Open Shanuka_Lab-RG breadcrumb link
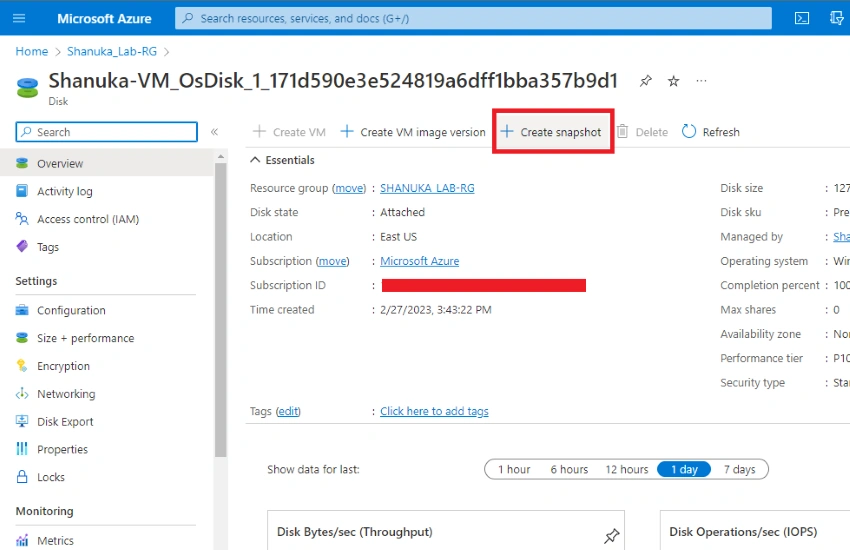Viewport: 850px width, 550px height. pyautogui.click(x=112, y=51)
